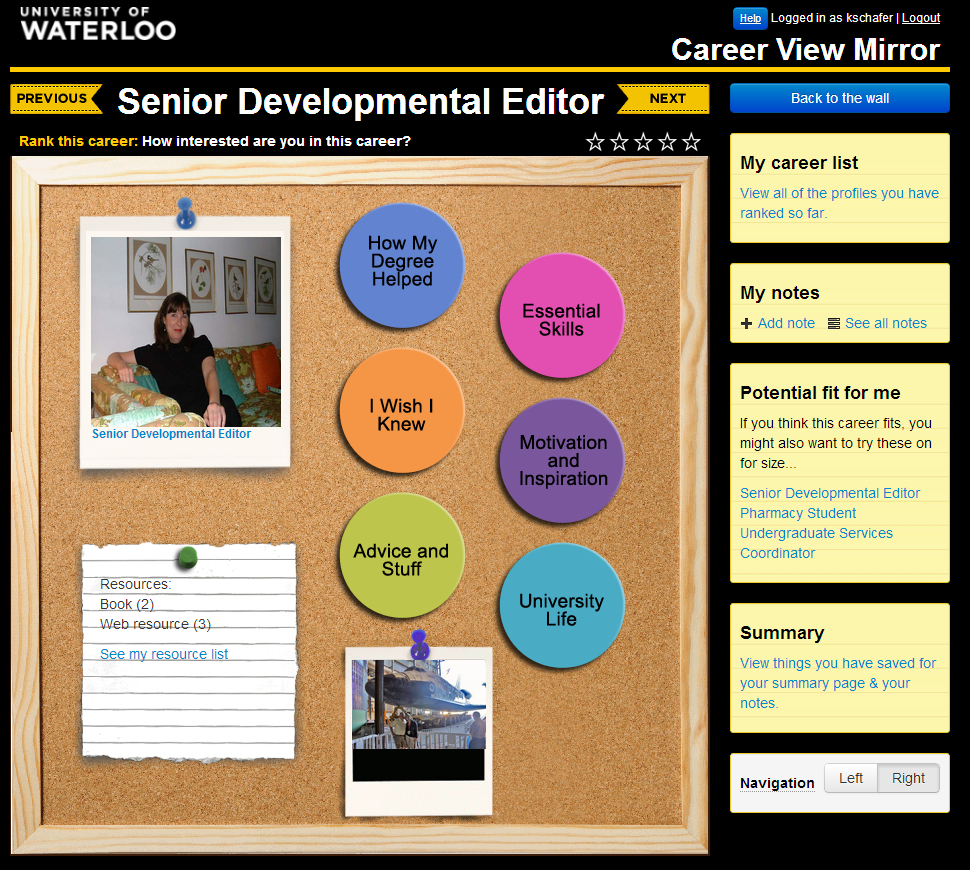This screenshot has width=970, height=870.
Task: Click the Back to the wall button
Action: pos(839,98)
